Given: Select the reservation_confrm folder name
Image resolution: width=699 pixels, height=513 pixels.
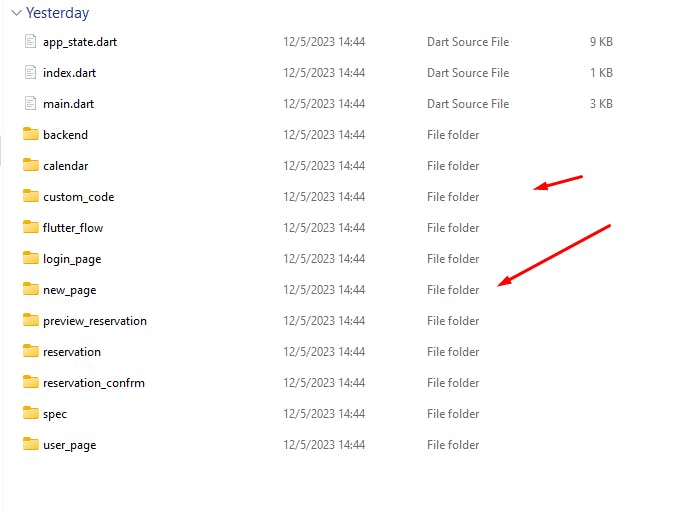Looking at the screenshot, I should pos(94,383).
